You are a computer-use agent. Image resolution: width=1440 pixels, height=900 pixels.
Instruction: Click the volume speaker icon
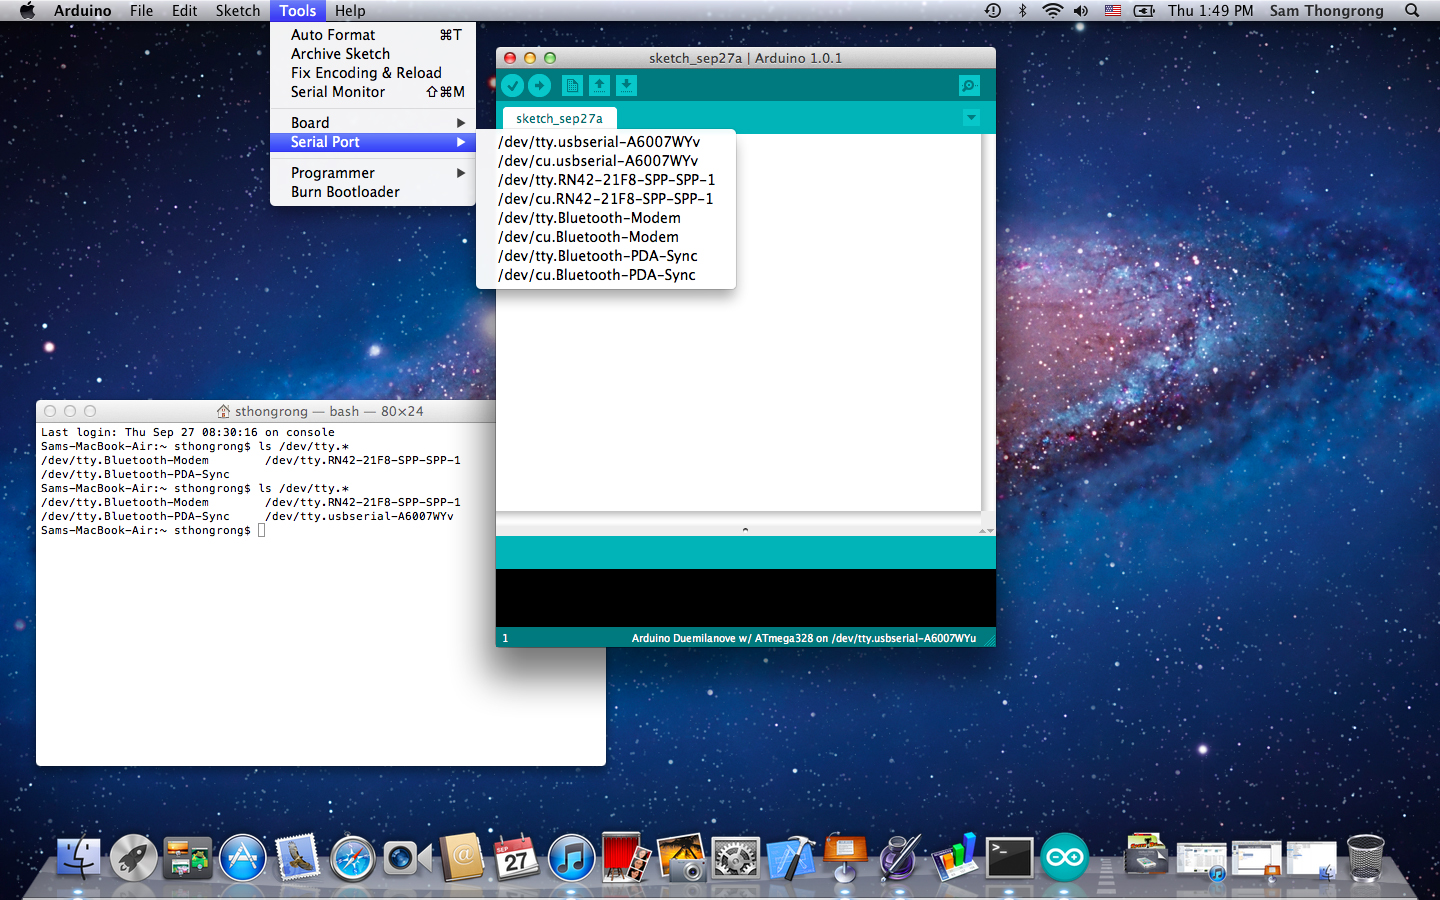click(x=1081, y=11)
